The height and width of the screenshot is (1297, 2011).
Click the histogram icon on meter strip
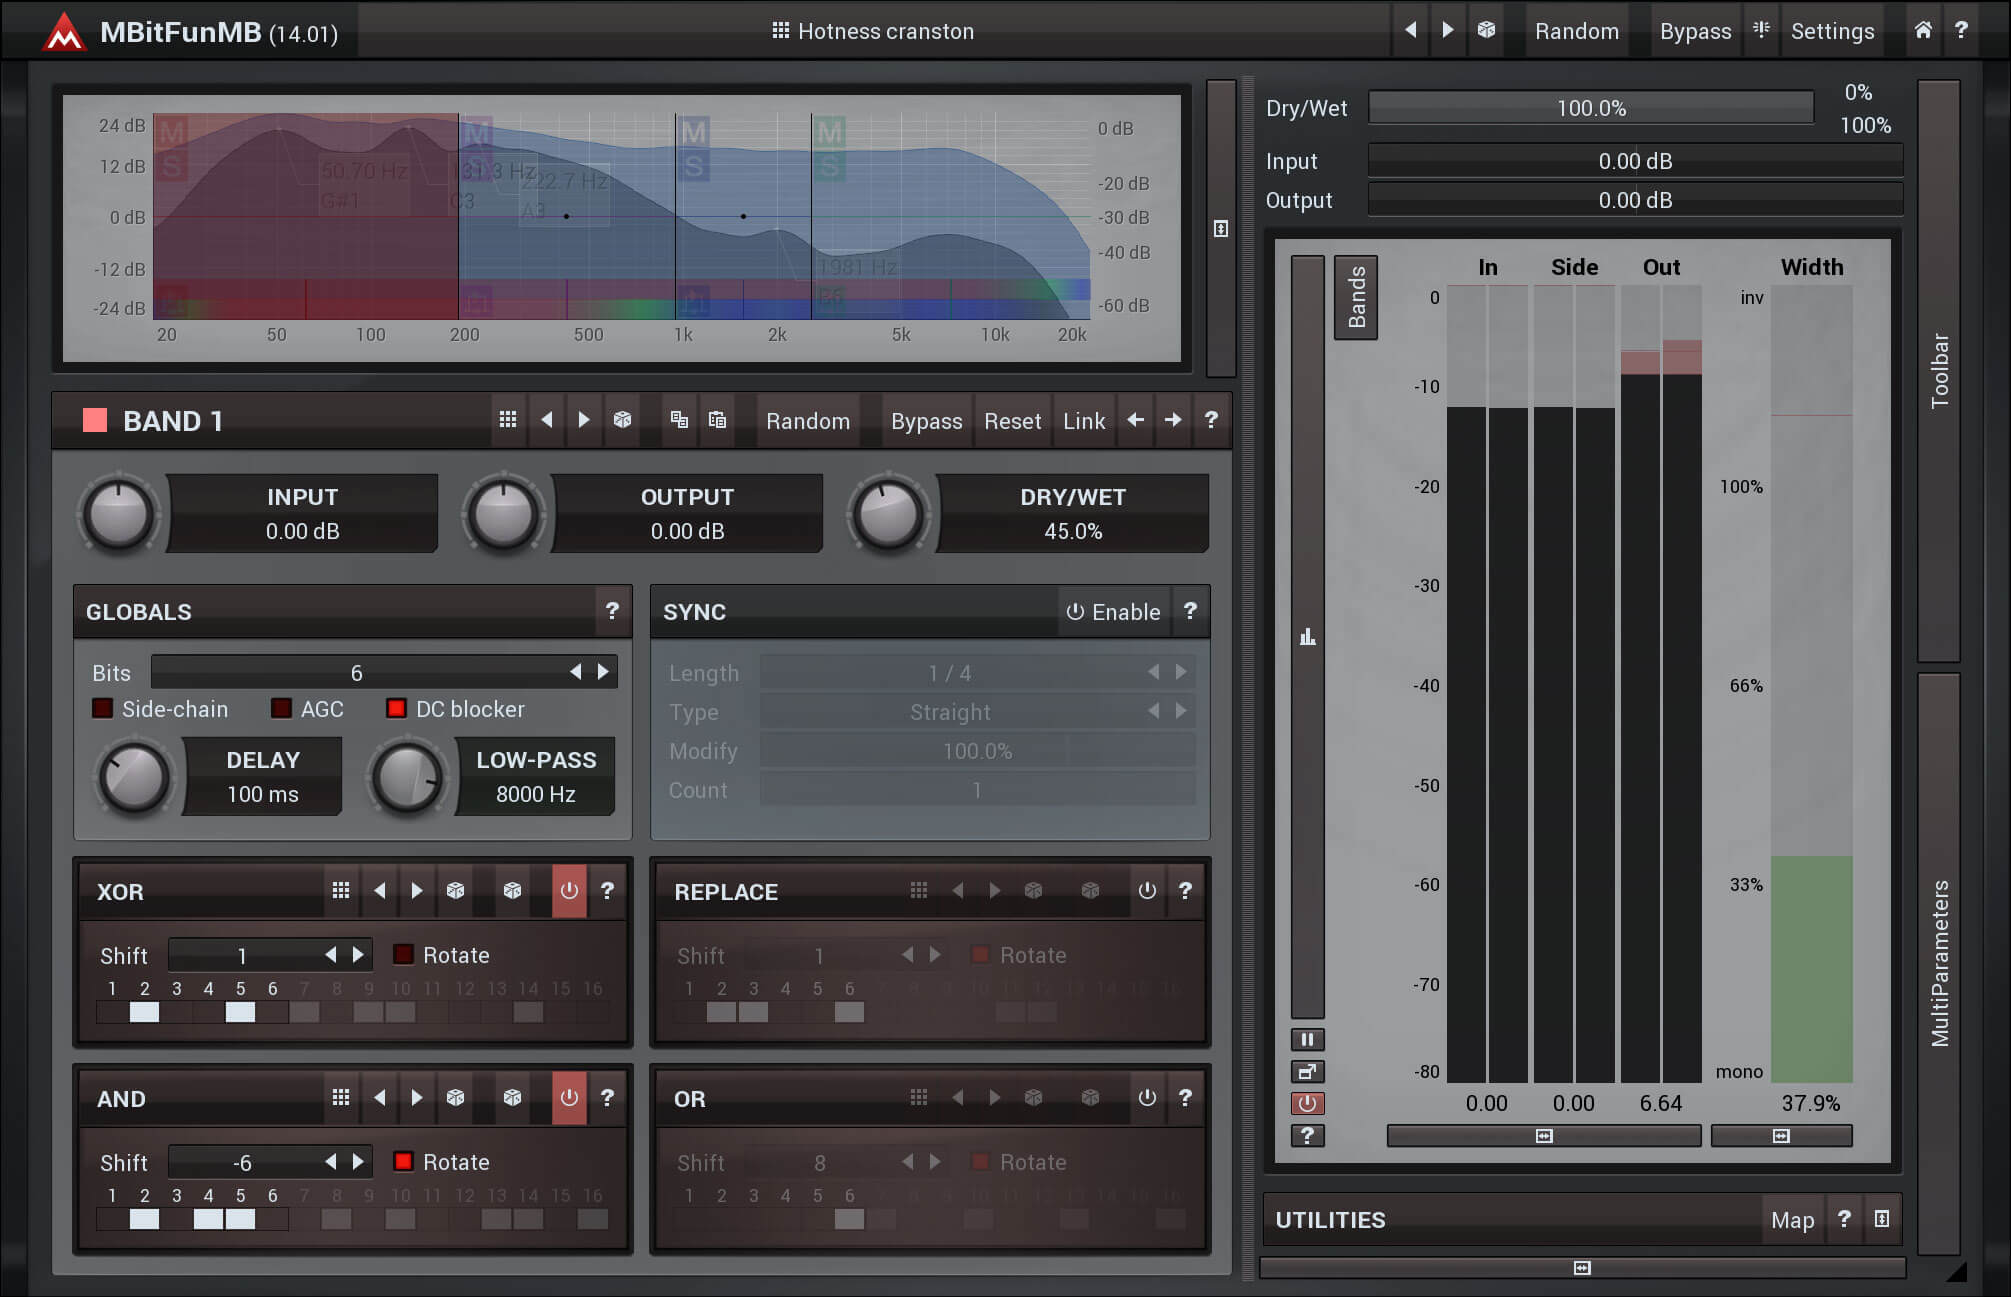(1307, 637)
